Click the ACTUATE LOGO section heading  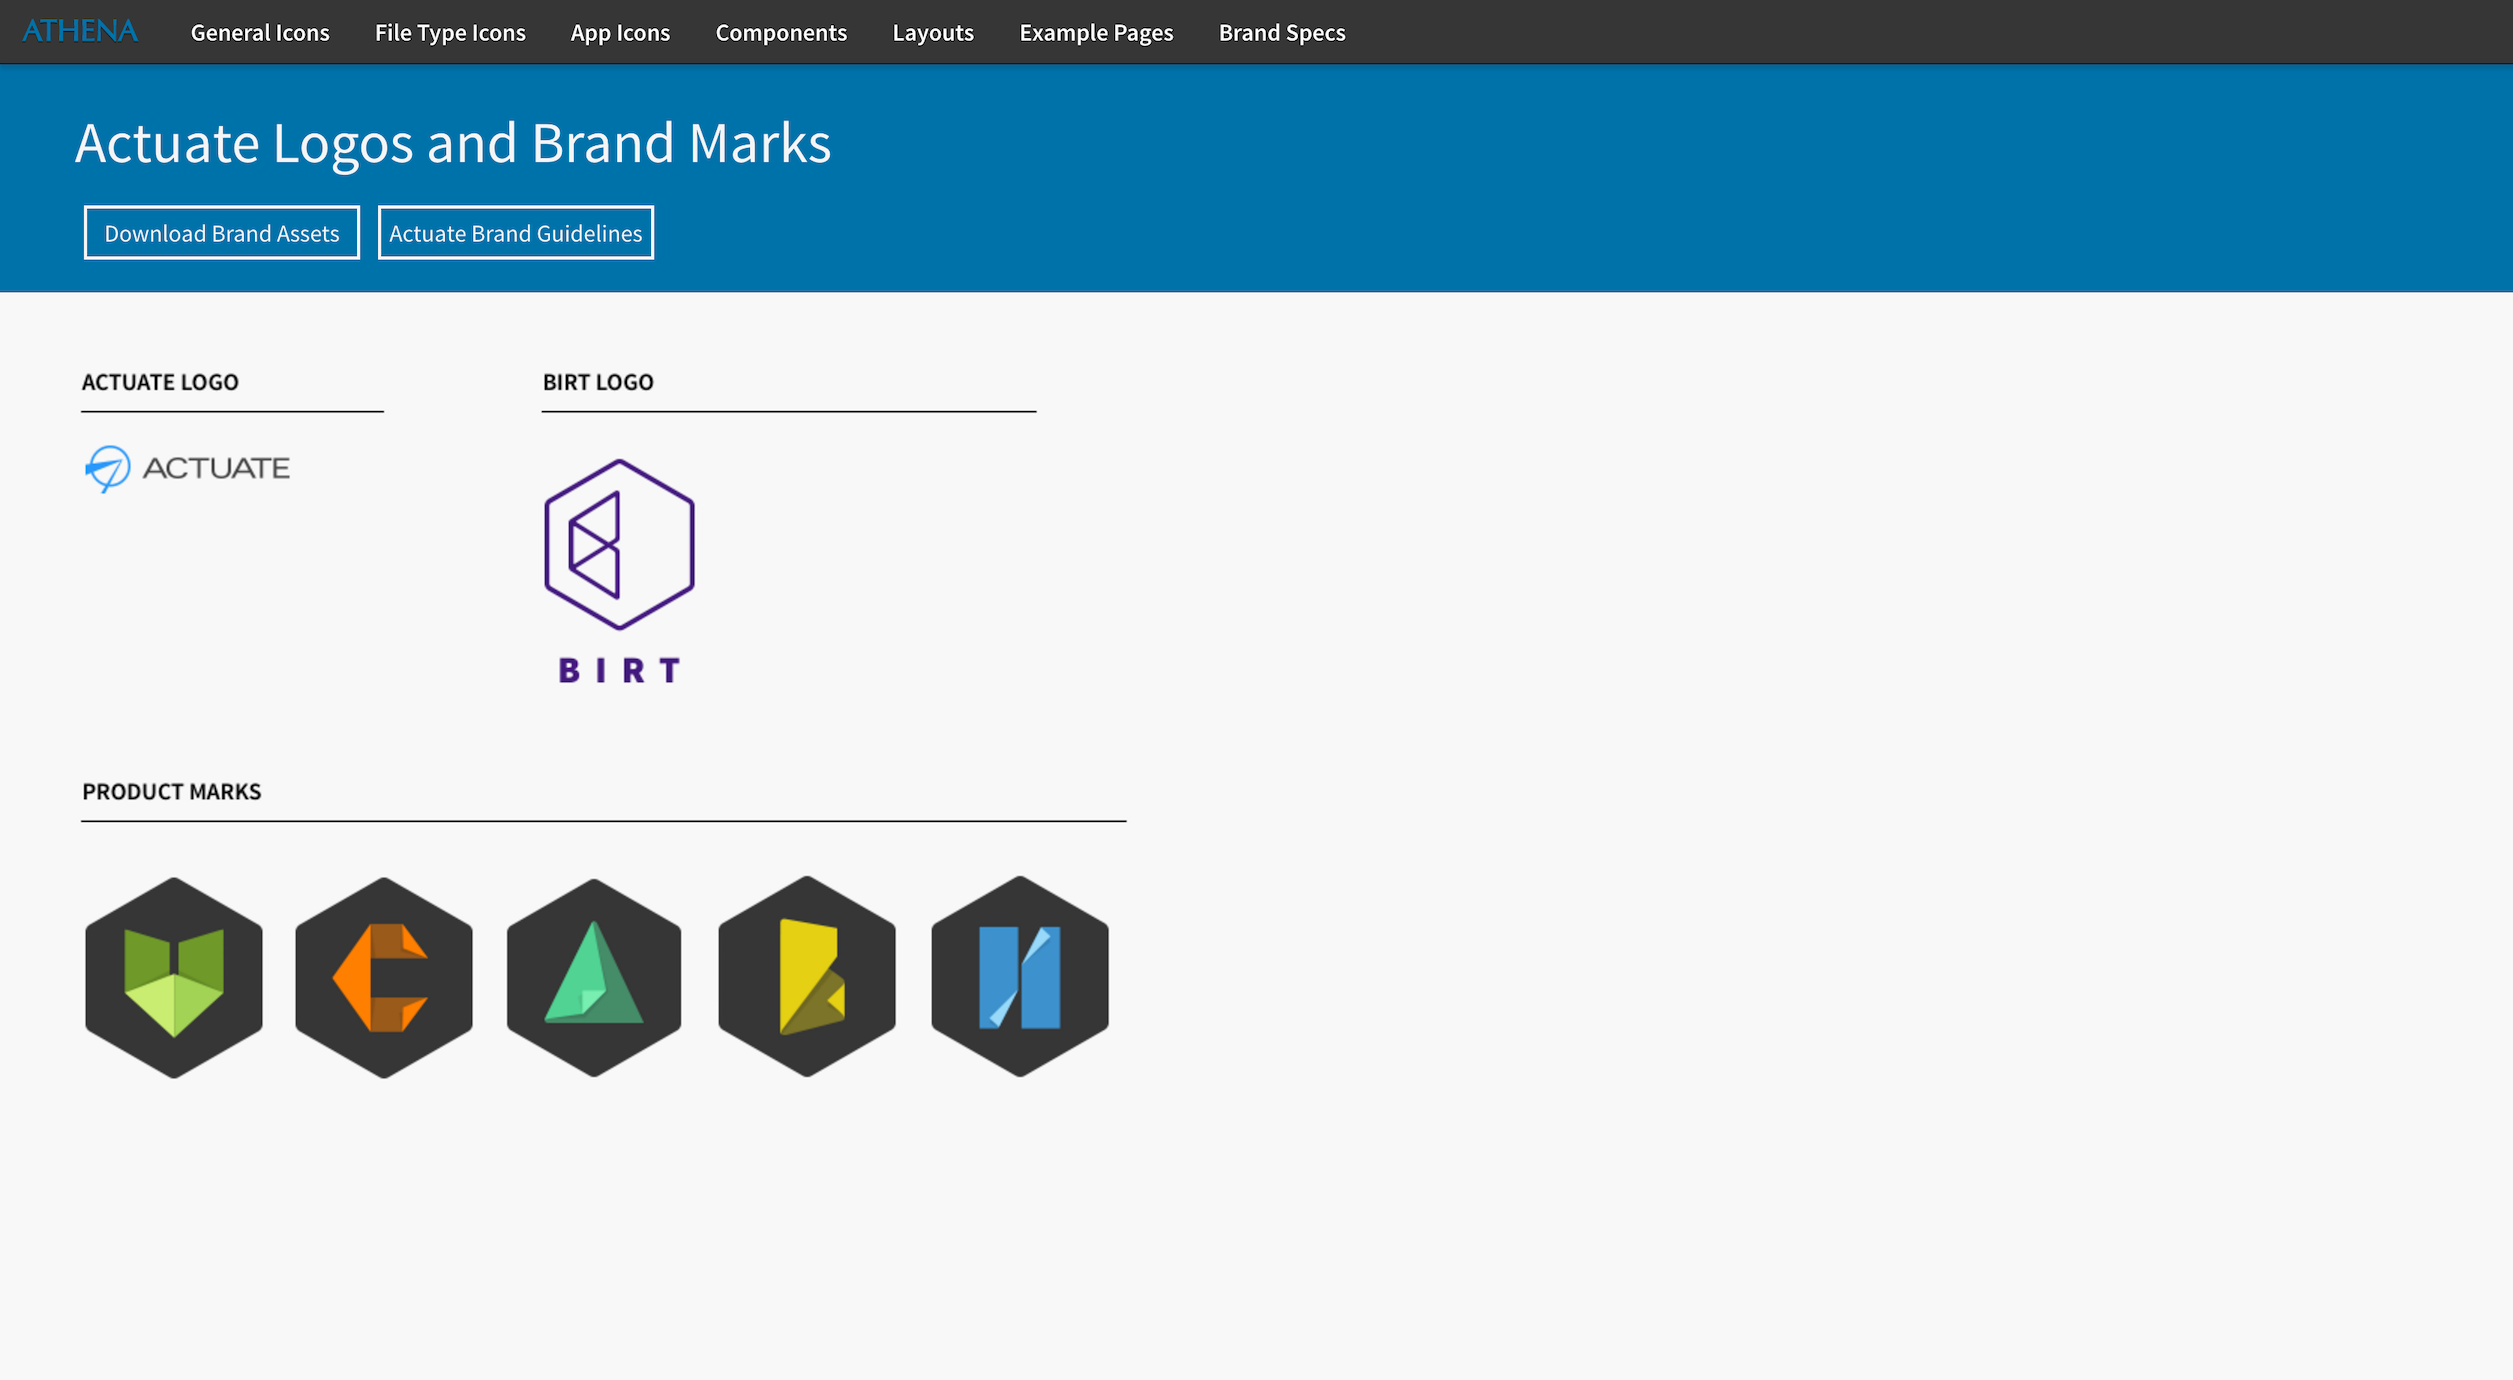(x=160, y=382)
